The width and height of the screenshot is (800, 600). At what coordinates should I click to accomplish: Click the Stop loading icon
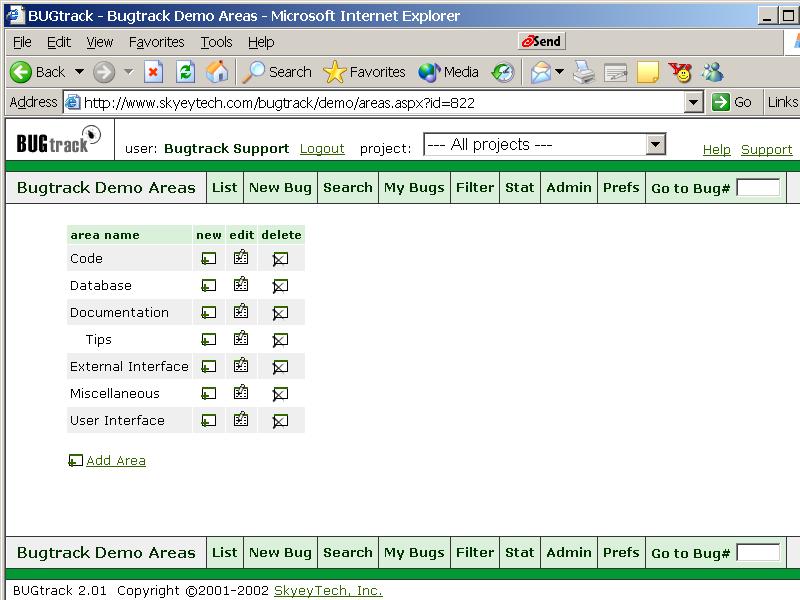(x=153, y=72)
